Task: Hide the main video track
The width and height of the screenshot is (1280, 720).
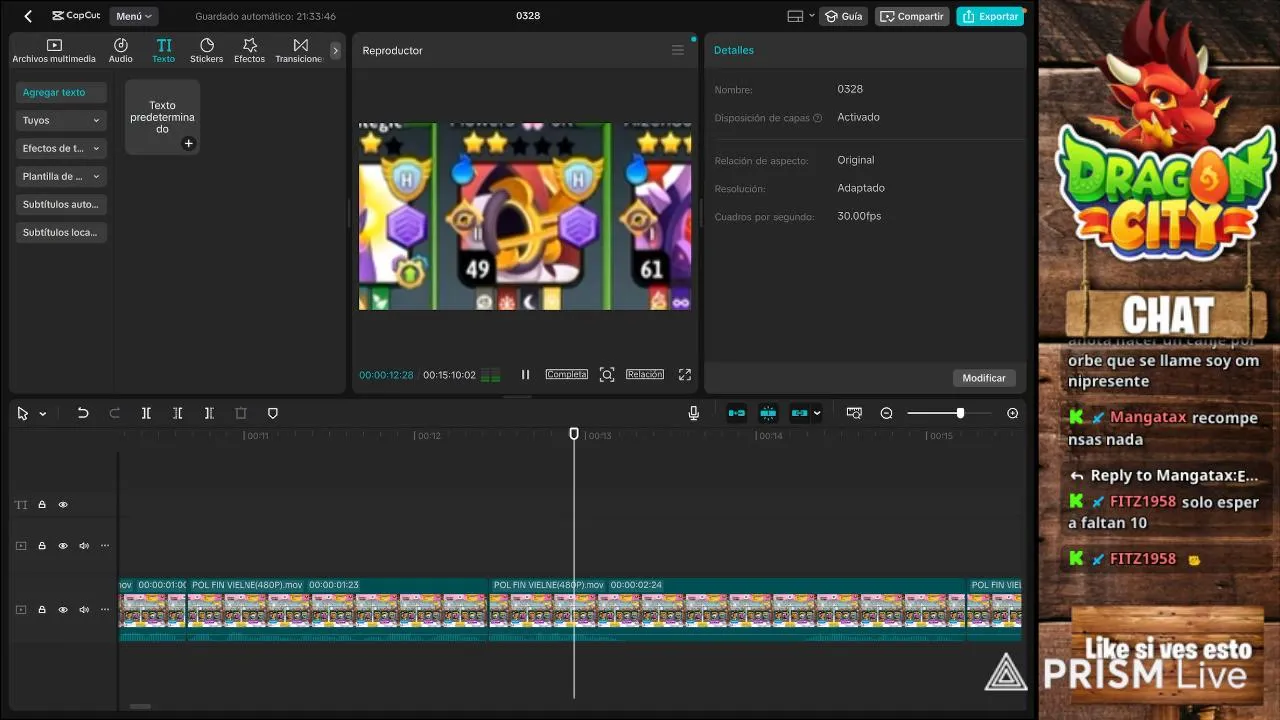Action: (63, 610)
